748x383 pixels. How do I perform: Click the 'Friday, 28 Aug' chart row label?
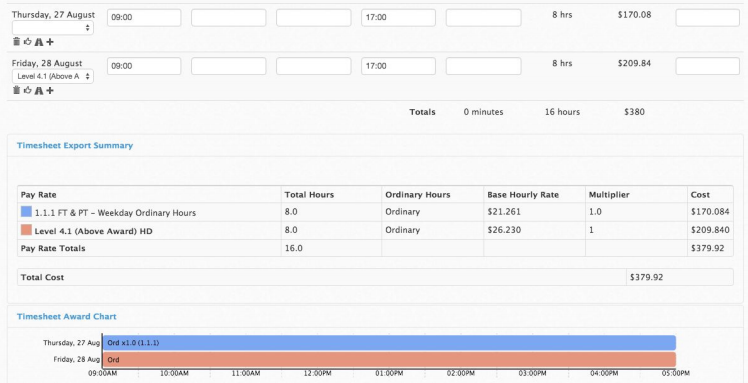click(x=76, y=360)
